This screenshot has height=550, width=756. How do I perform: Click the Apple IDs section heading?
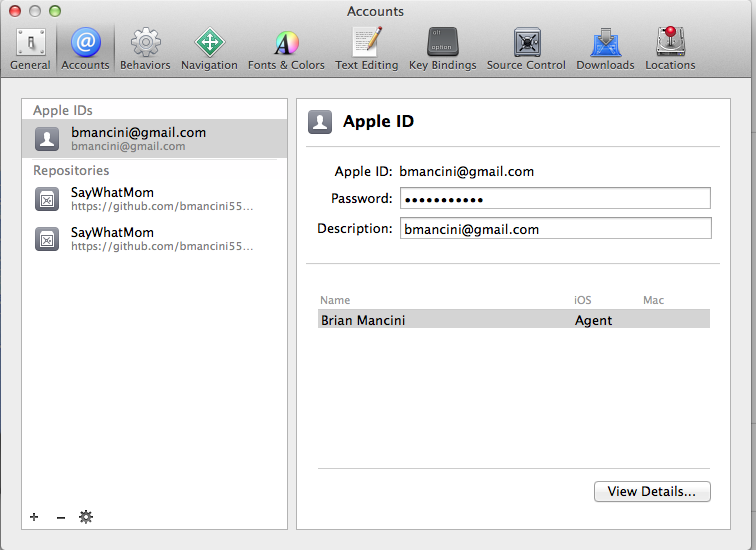point(63,110)
